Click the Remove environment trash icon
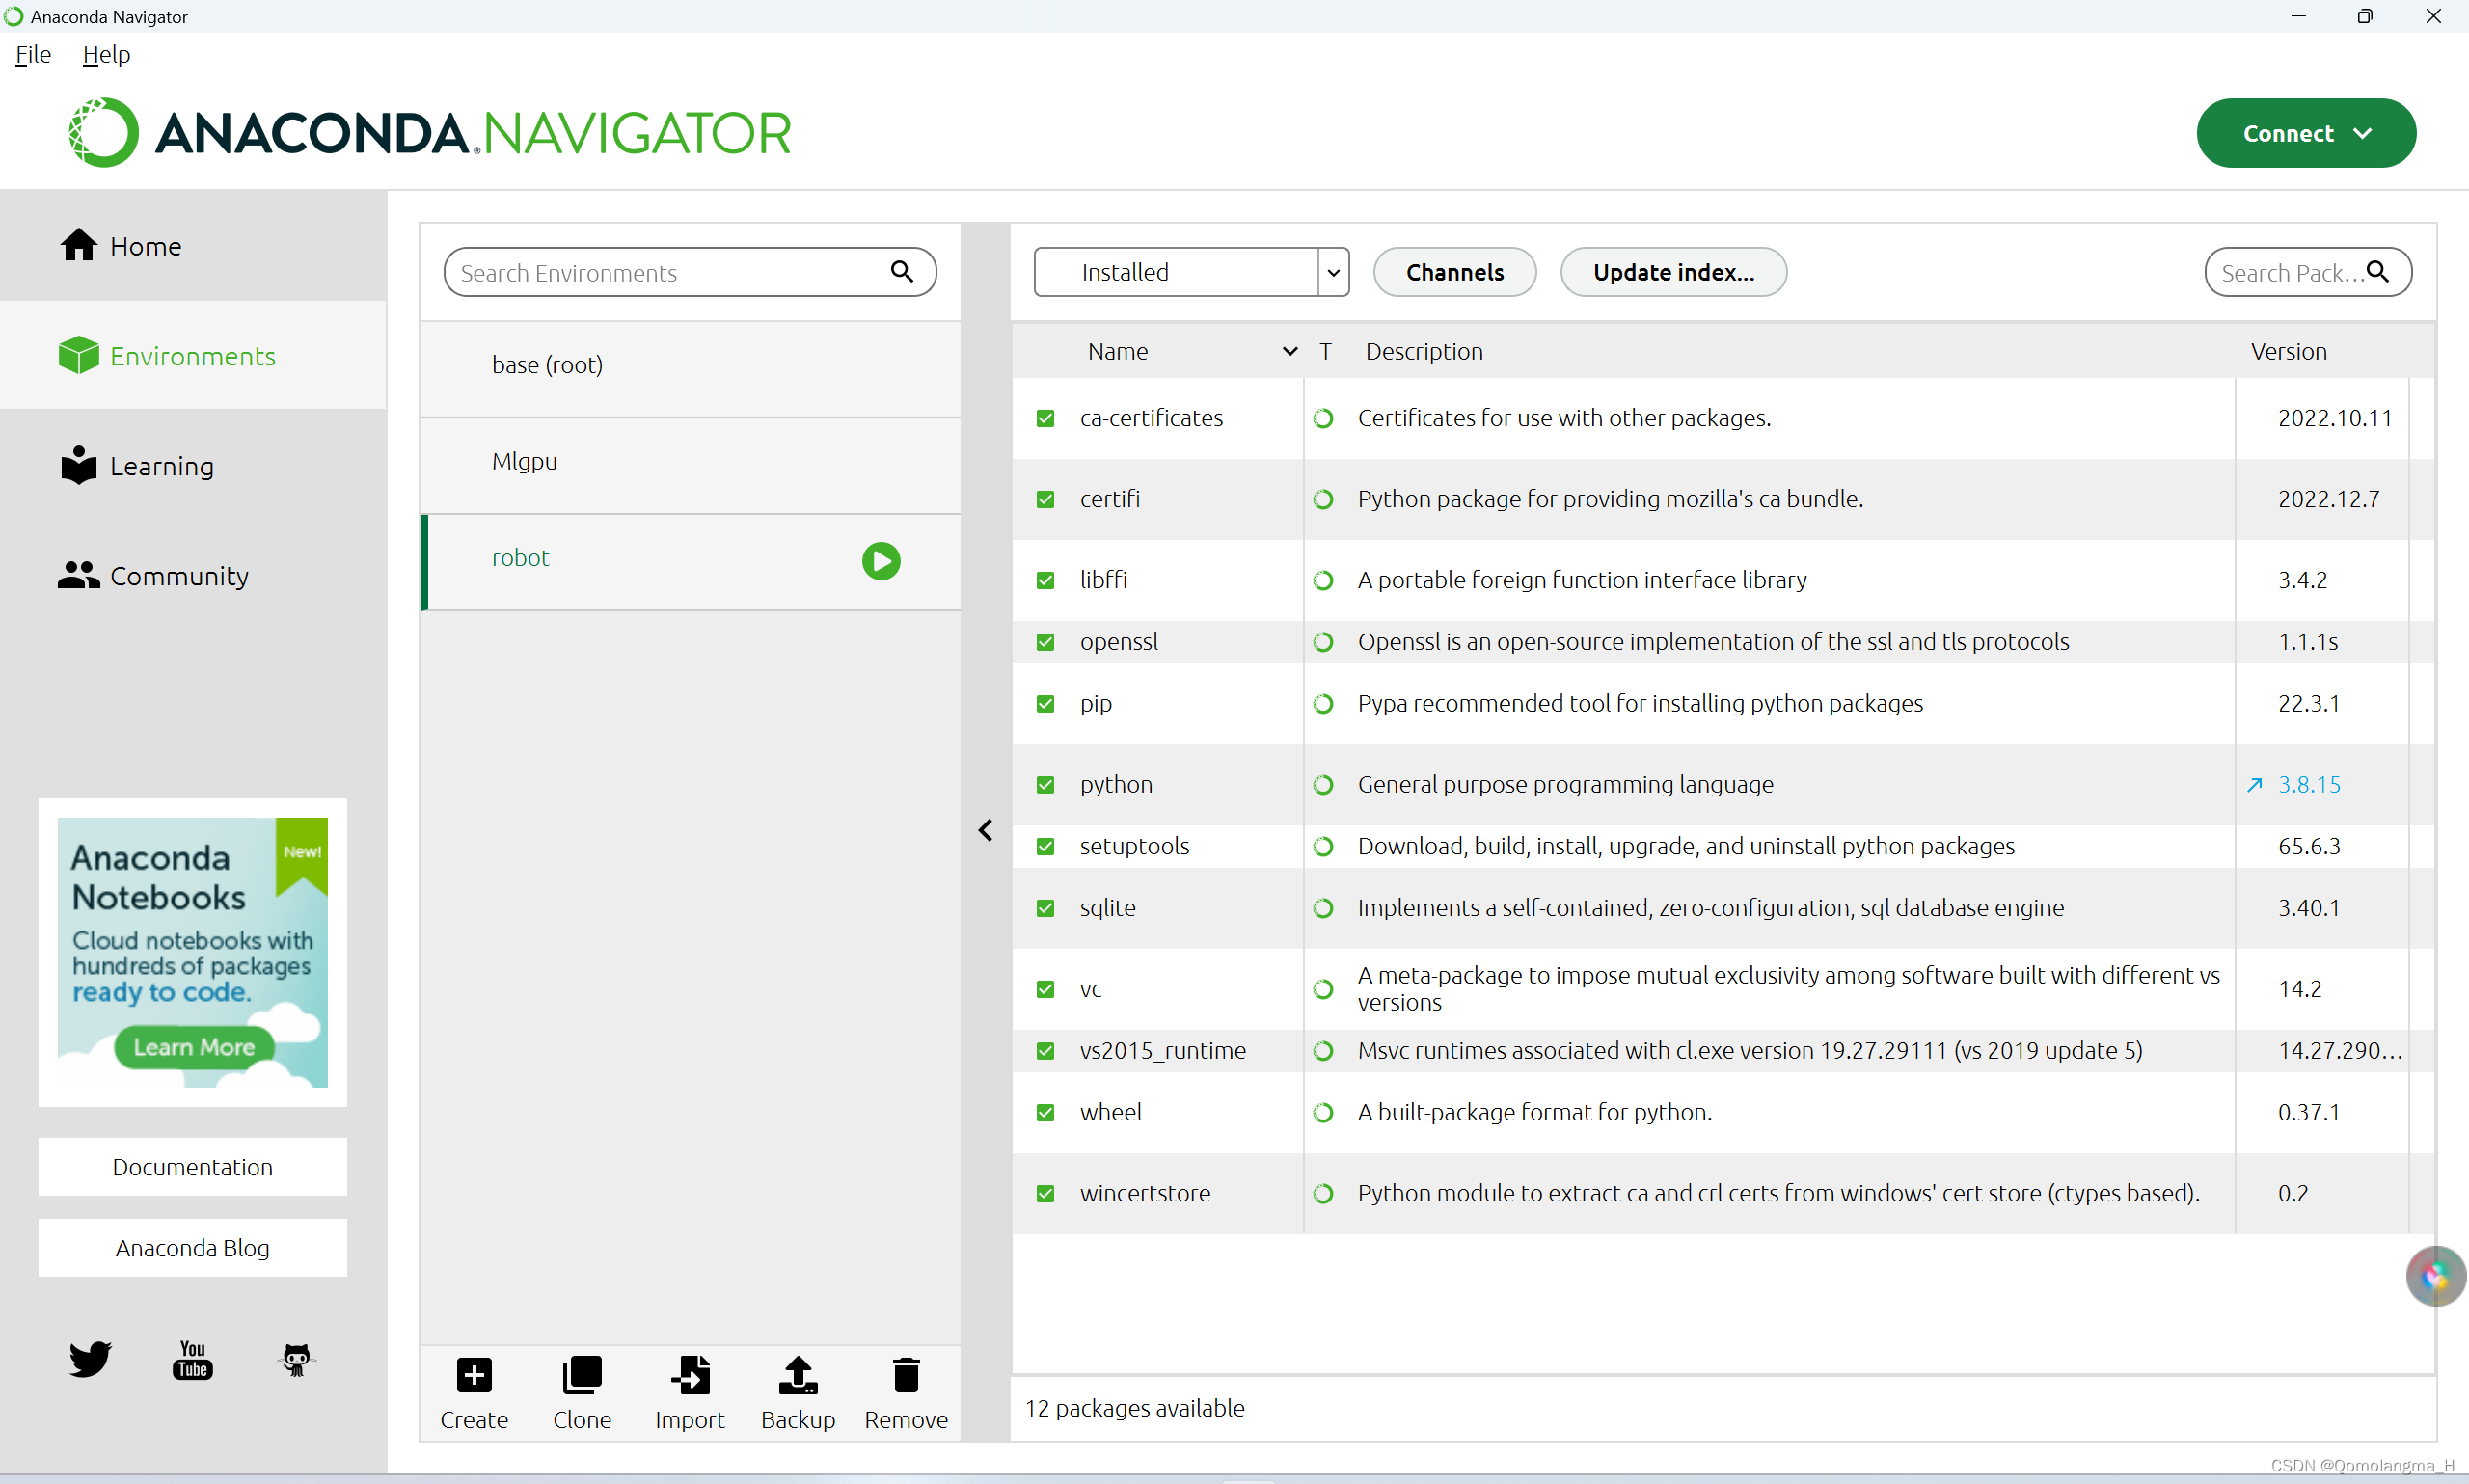This screenshot has width=2469, height=1484. click(906, 1375)
